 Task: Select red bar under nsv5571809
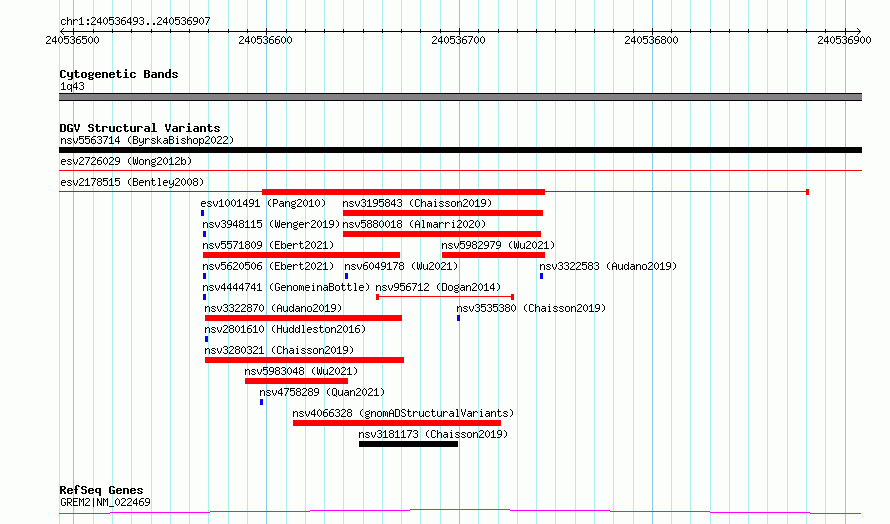click(x=301, y=255)
